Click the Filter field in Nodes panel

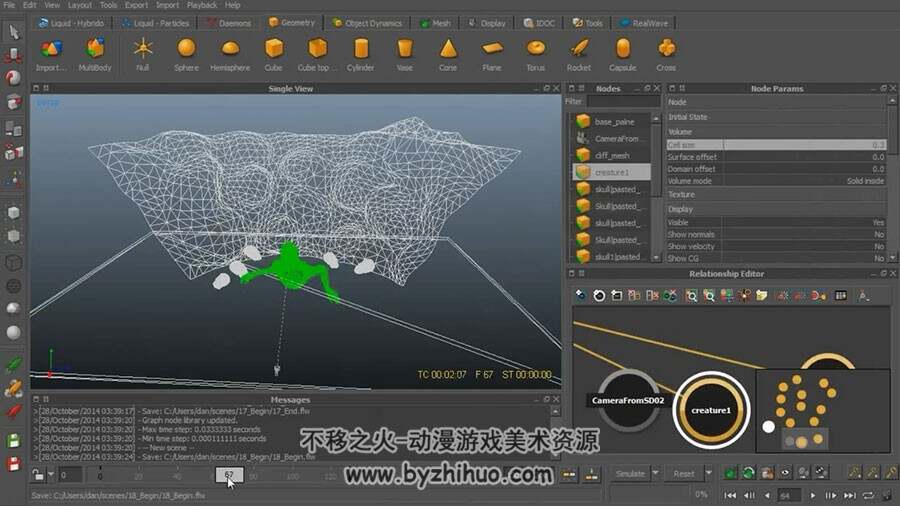(623, 102)
